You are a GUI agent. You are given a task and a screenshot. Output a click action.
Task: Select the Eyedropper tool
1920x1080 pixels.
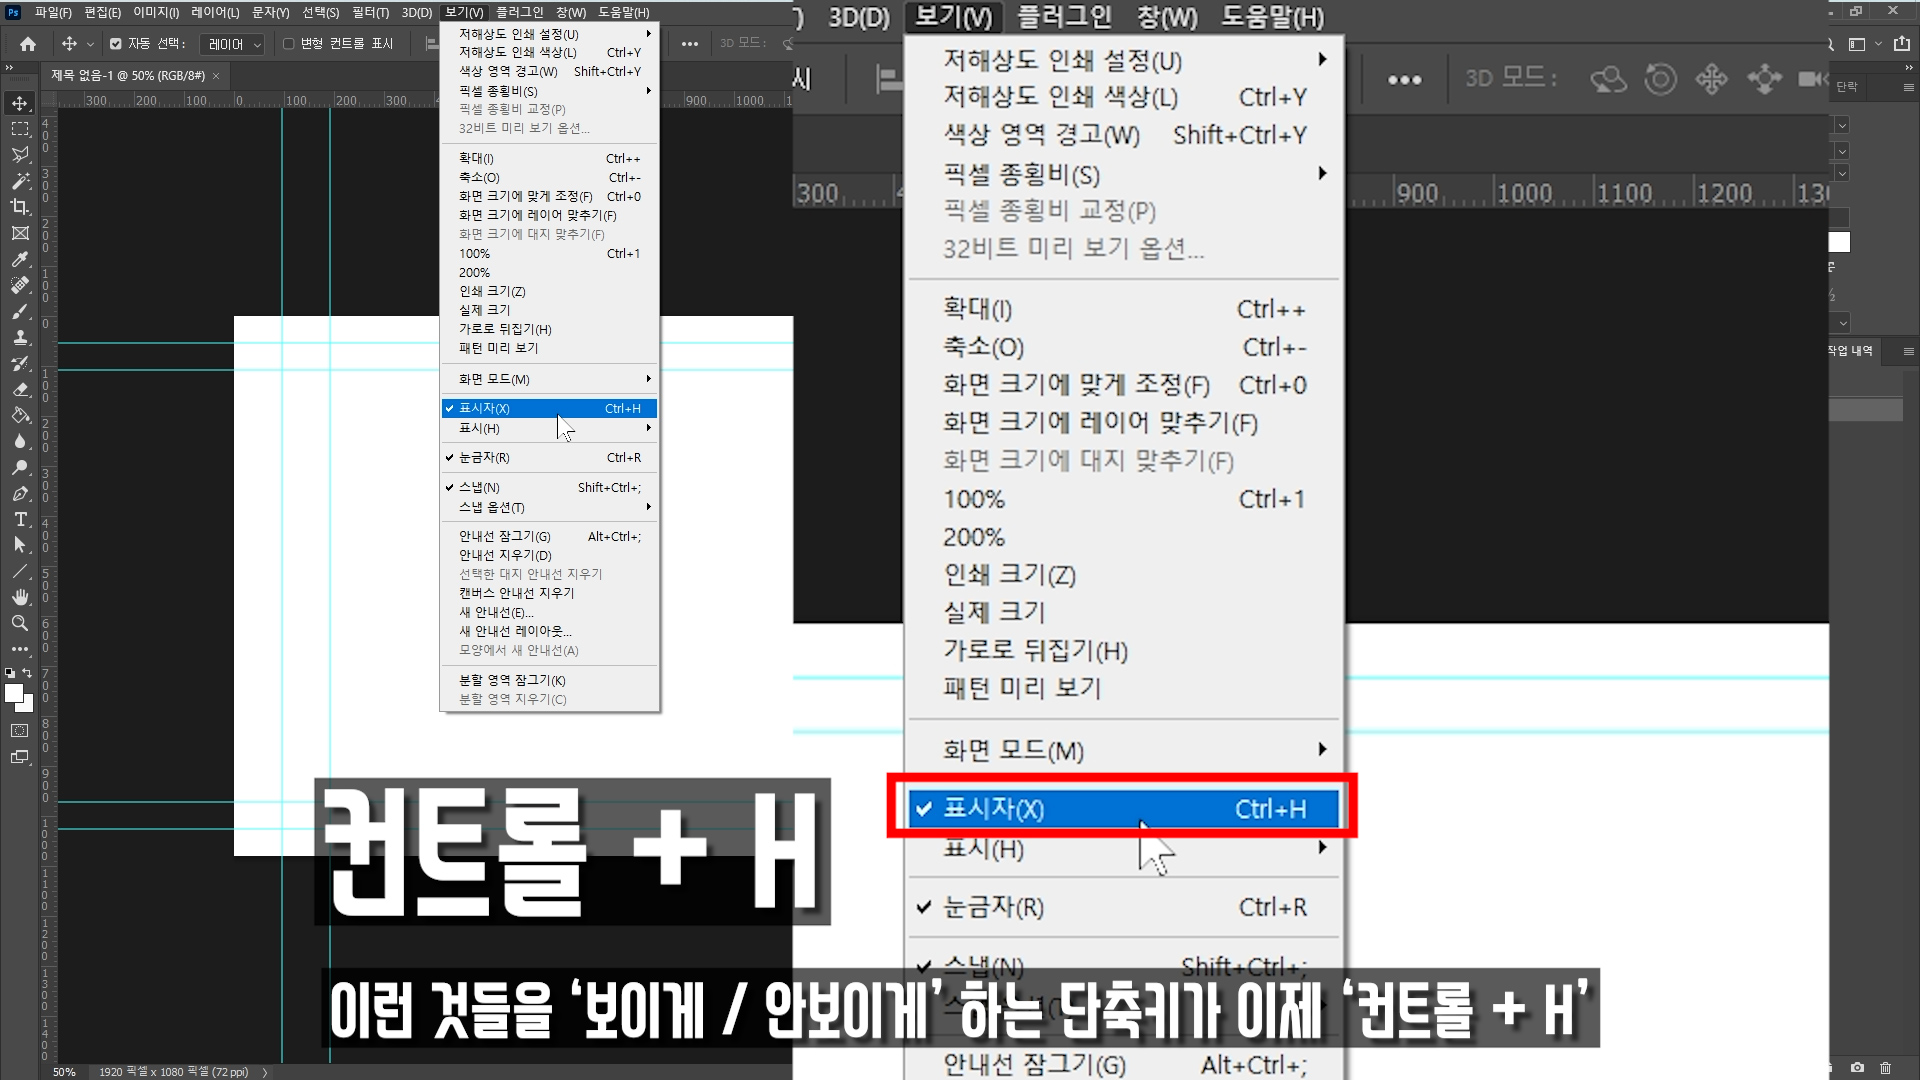point(20,259)
